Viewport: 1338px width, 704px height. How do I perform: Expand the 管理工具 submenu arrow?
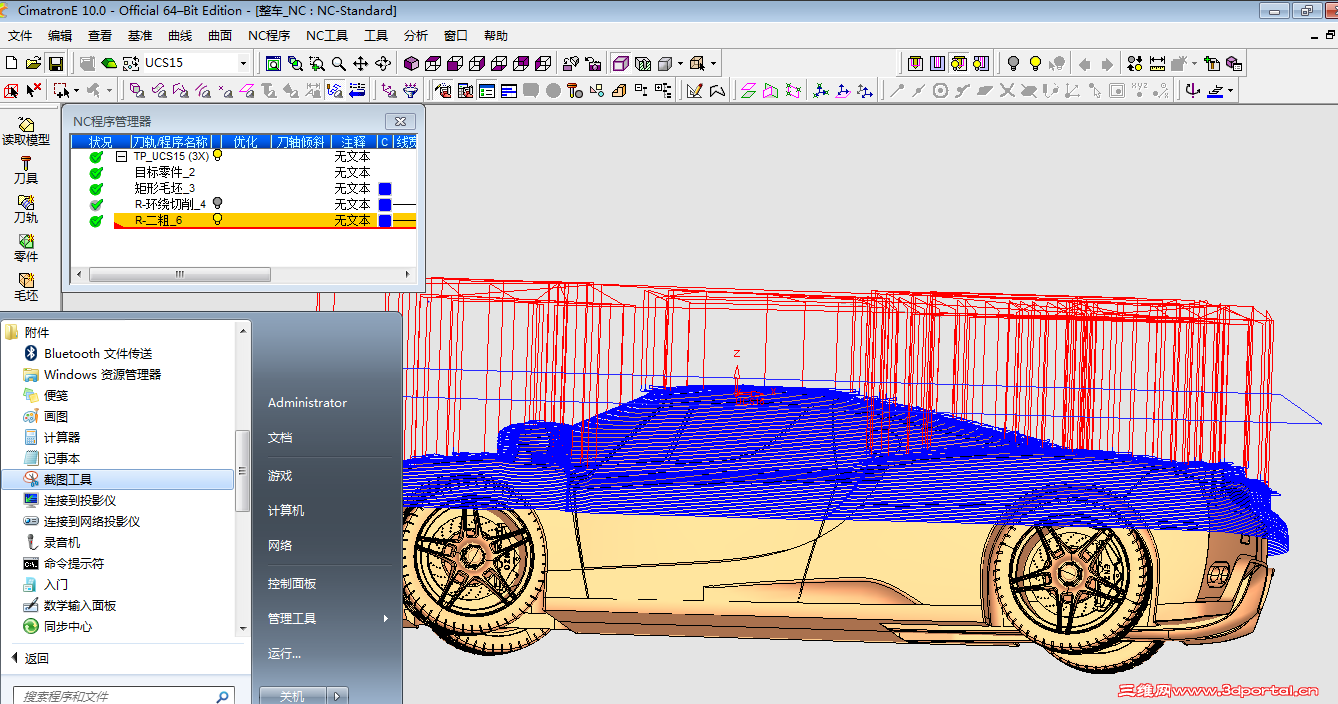pos(386,619)
